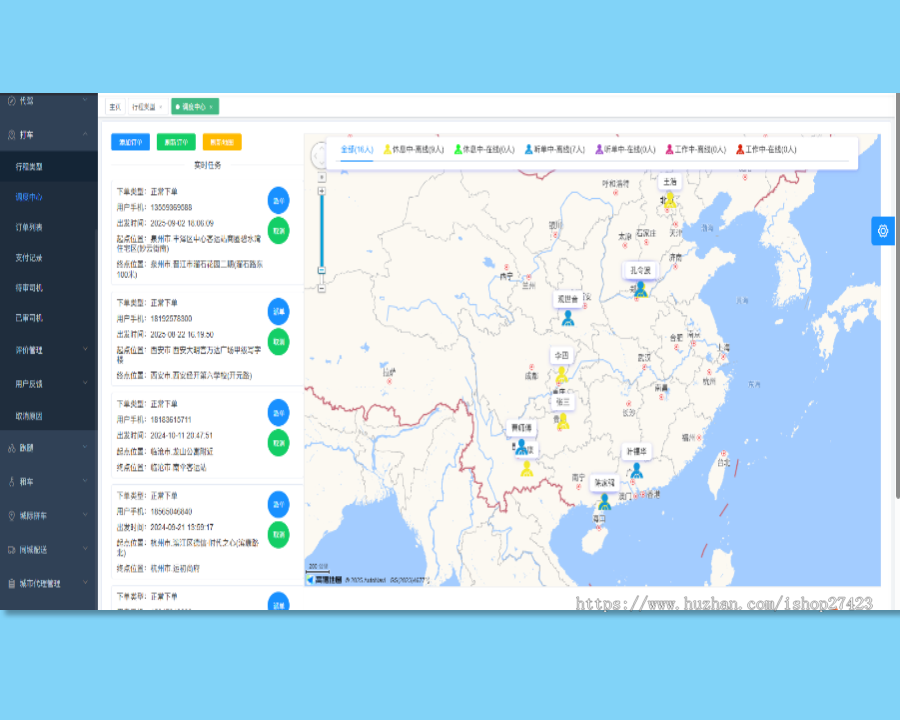Image resolution: width=900 pixels, height=720 pixels.
Task: Select yellow driver marker under 李四 label
Action: tap(562, 374)
